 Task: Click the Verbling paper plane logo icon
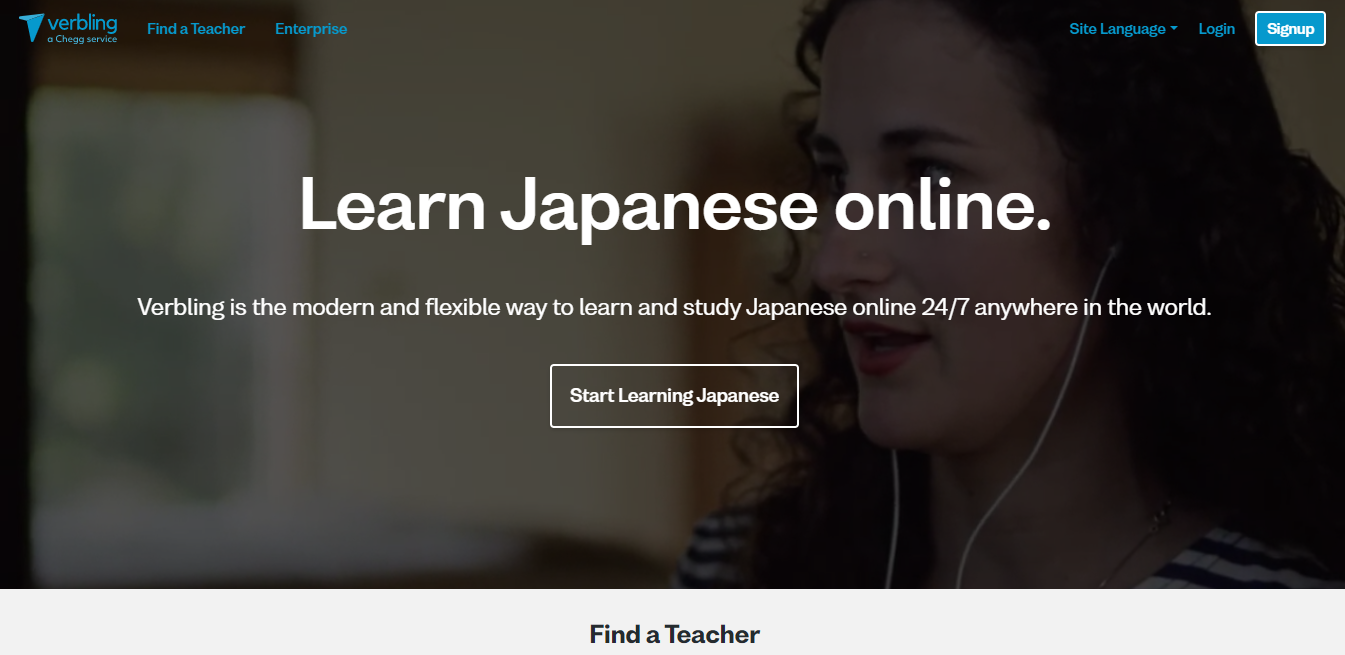(x=32, y=27)
